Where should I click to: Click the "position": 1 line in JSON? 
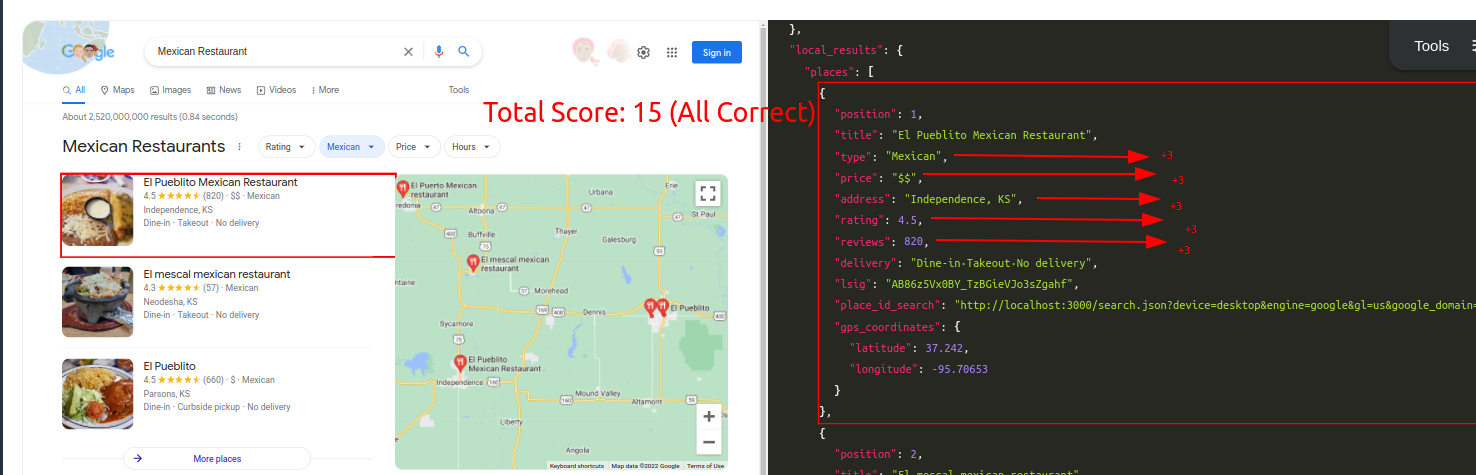pyautogui.click(x=877, y=114)
